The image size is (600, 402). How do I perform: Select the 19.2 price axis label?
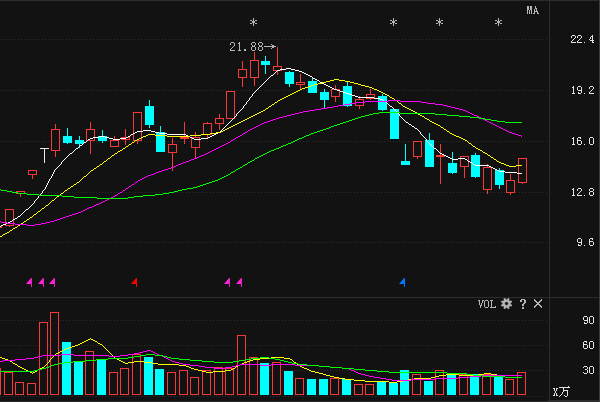point(582,91)
